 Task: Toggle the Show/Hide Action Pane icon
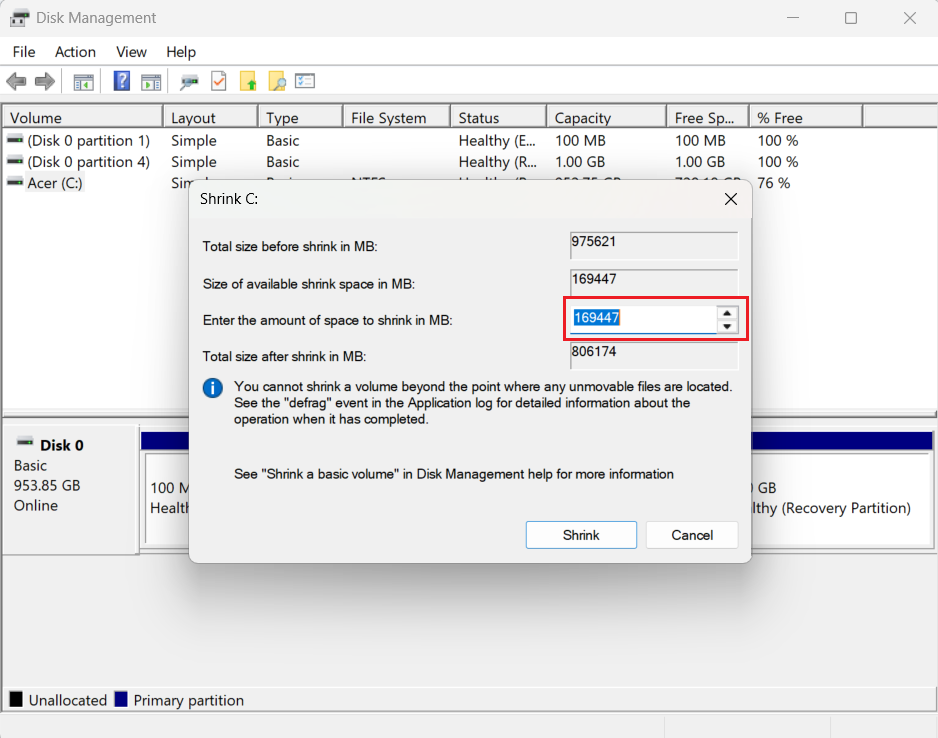[152, 81]
